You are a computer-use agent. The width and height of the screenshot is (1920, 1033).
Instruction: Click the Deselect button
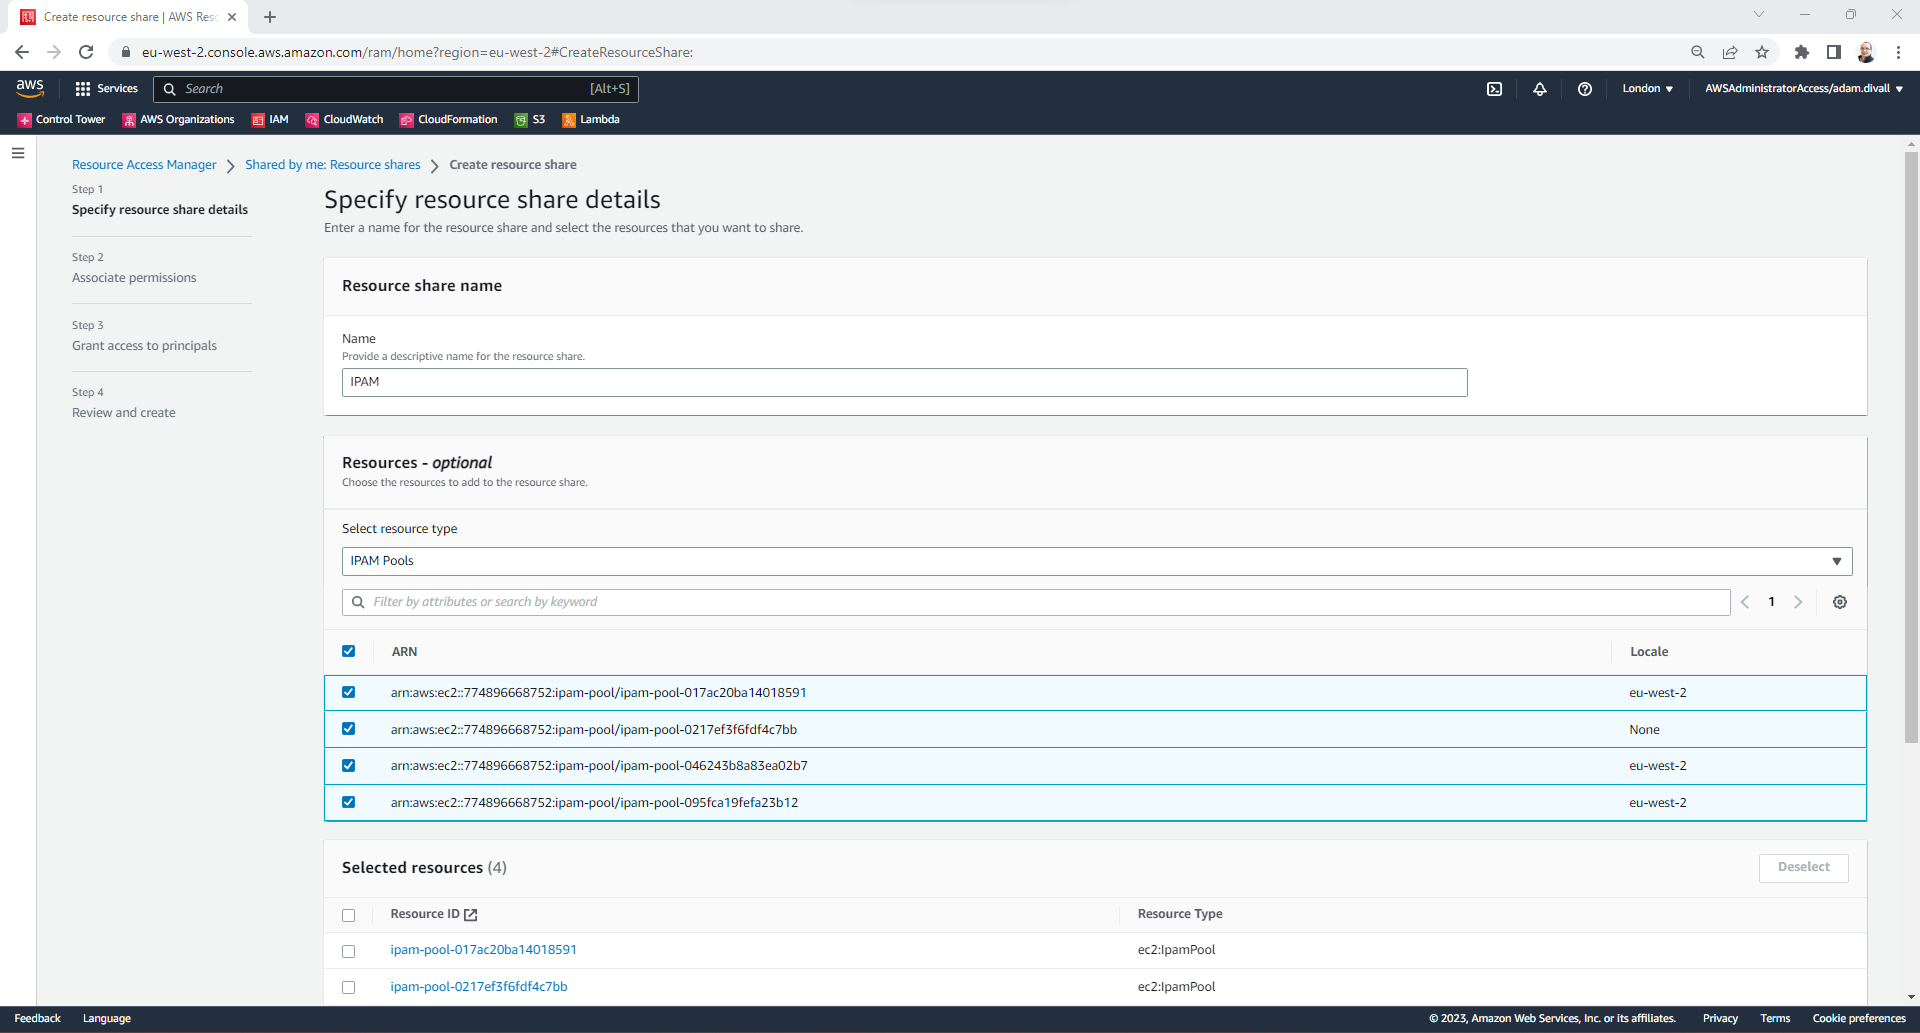click(1804, 868)
